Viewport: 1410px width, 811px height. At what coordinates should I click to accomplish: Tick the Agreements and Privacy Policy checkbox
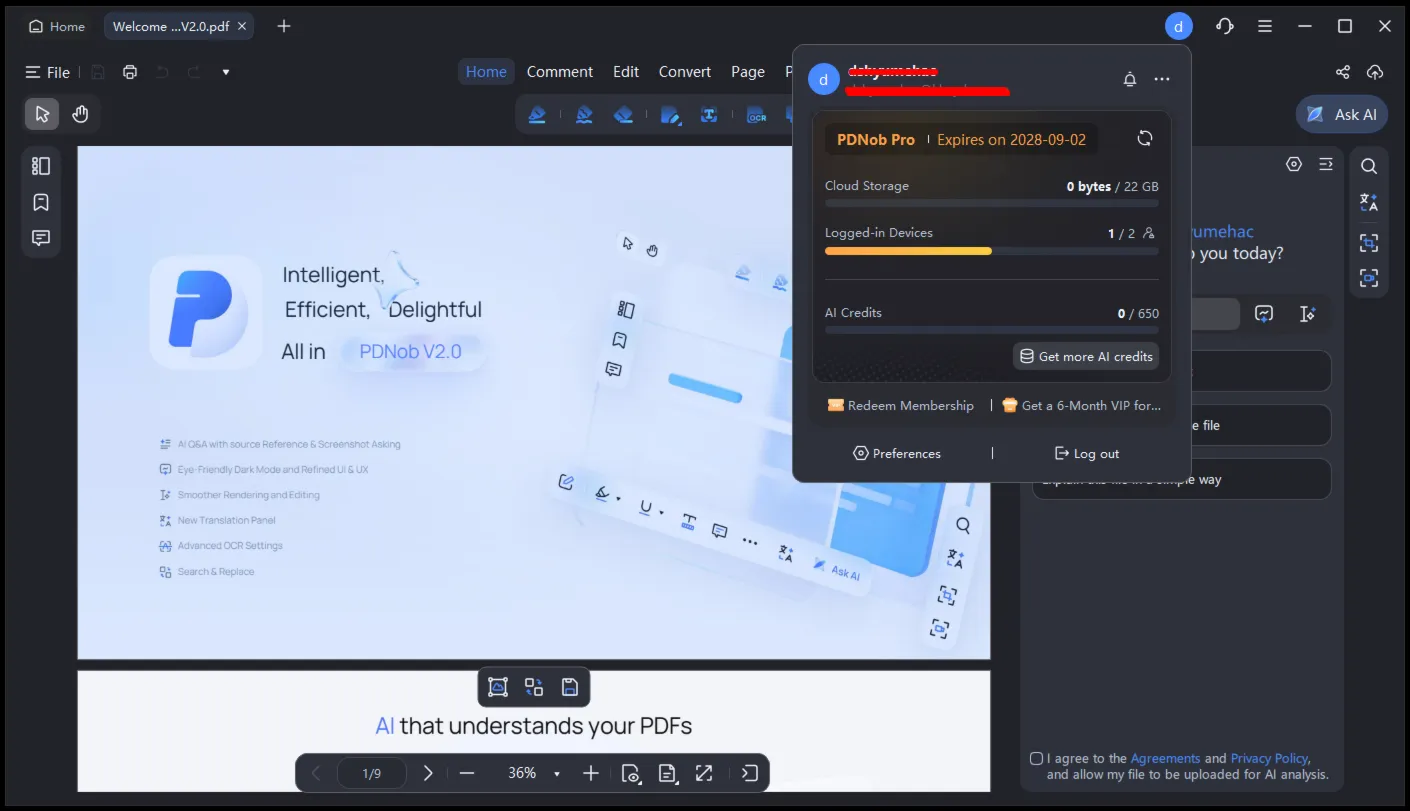(1036, 758)
